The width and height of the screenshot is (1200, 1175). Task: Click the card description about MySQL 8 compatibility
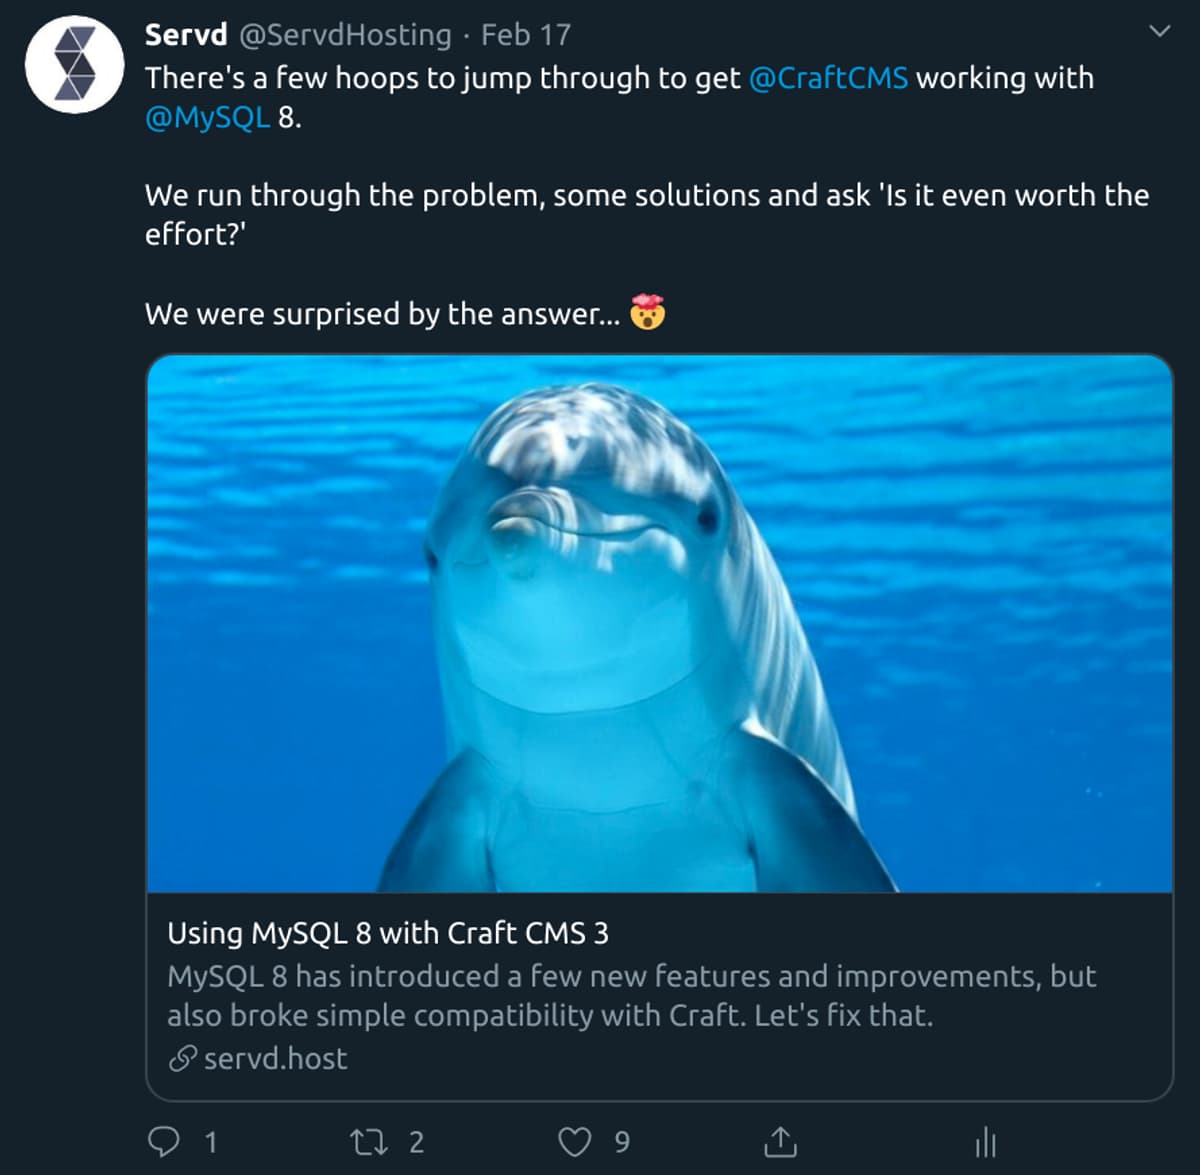point(631,995)
